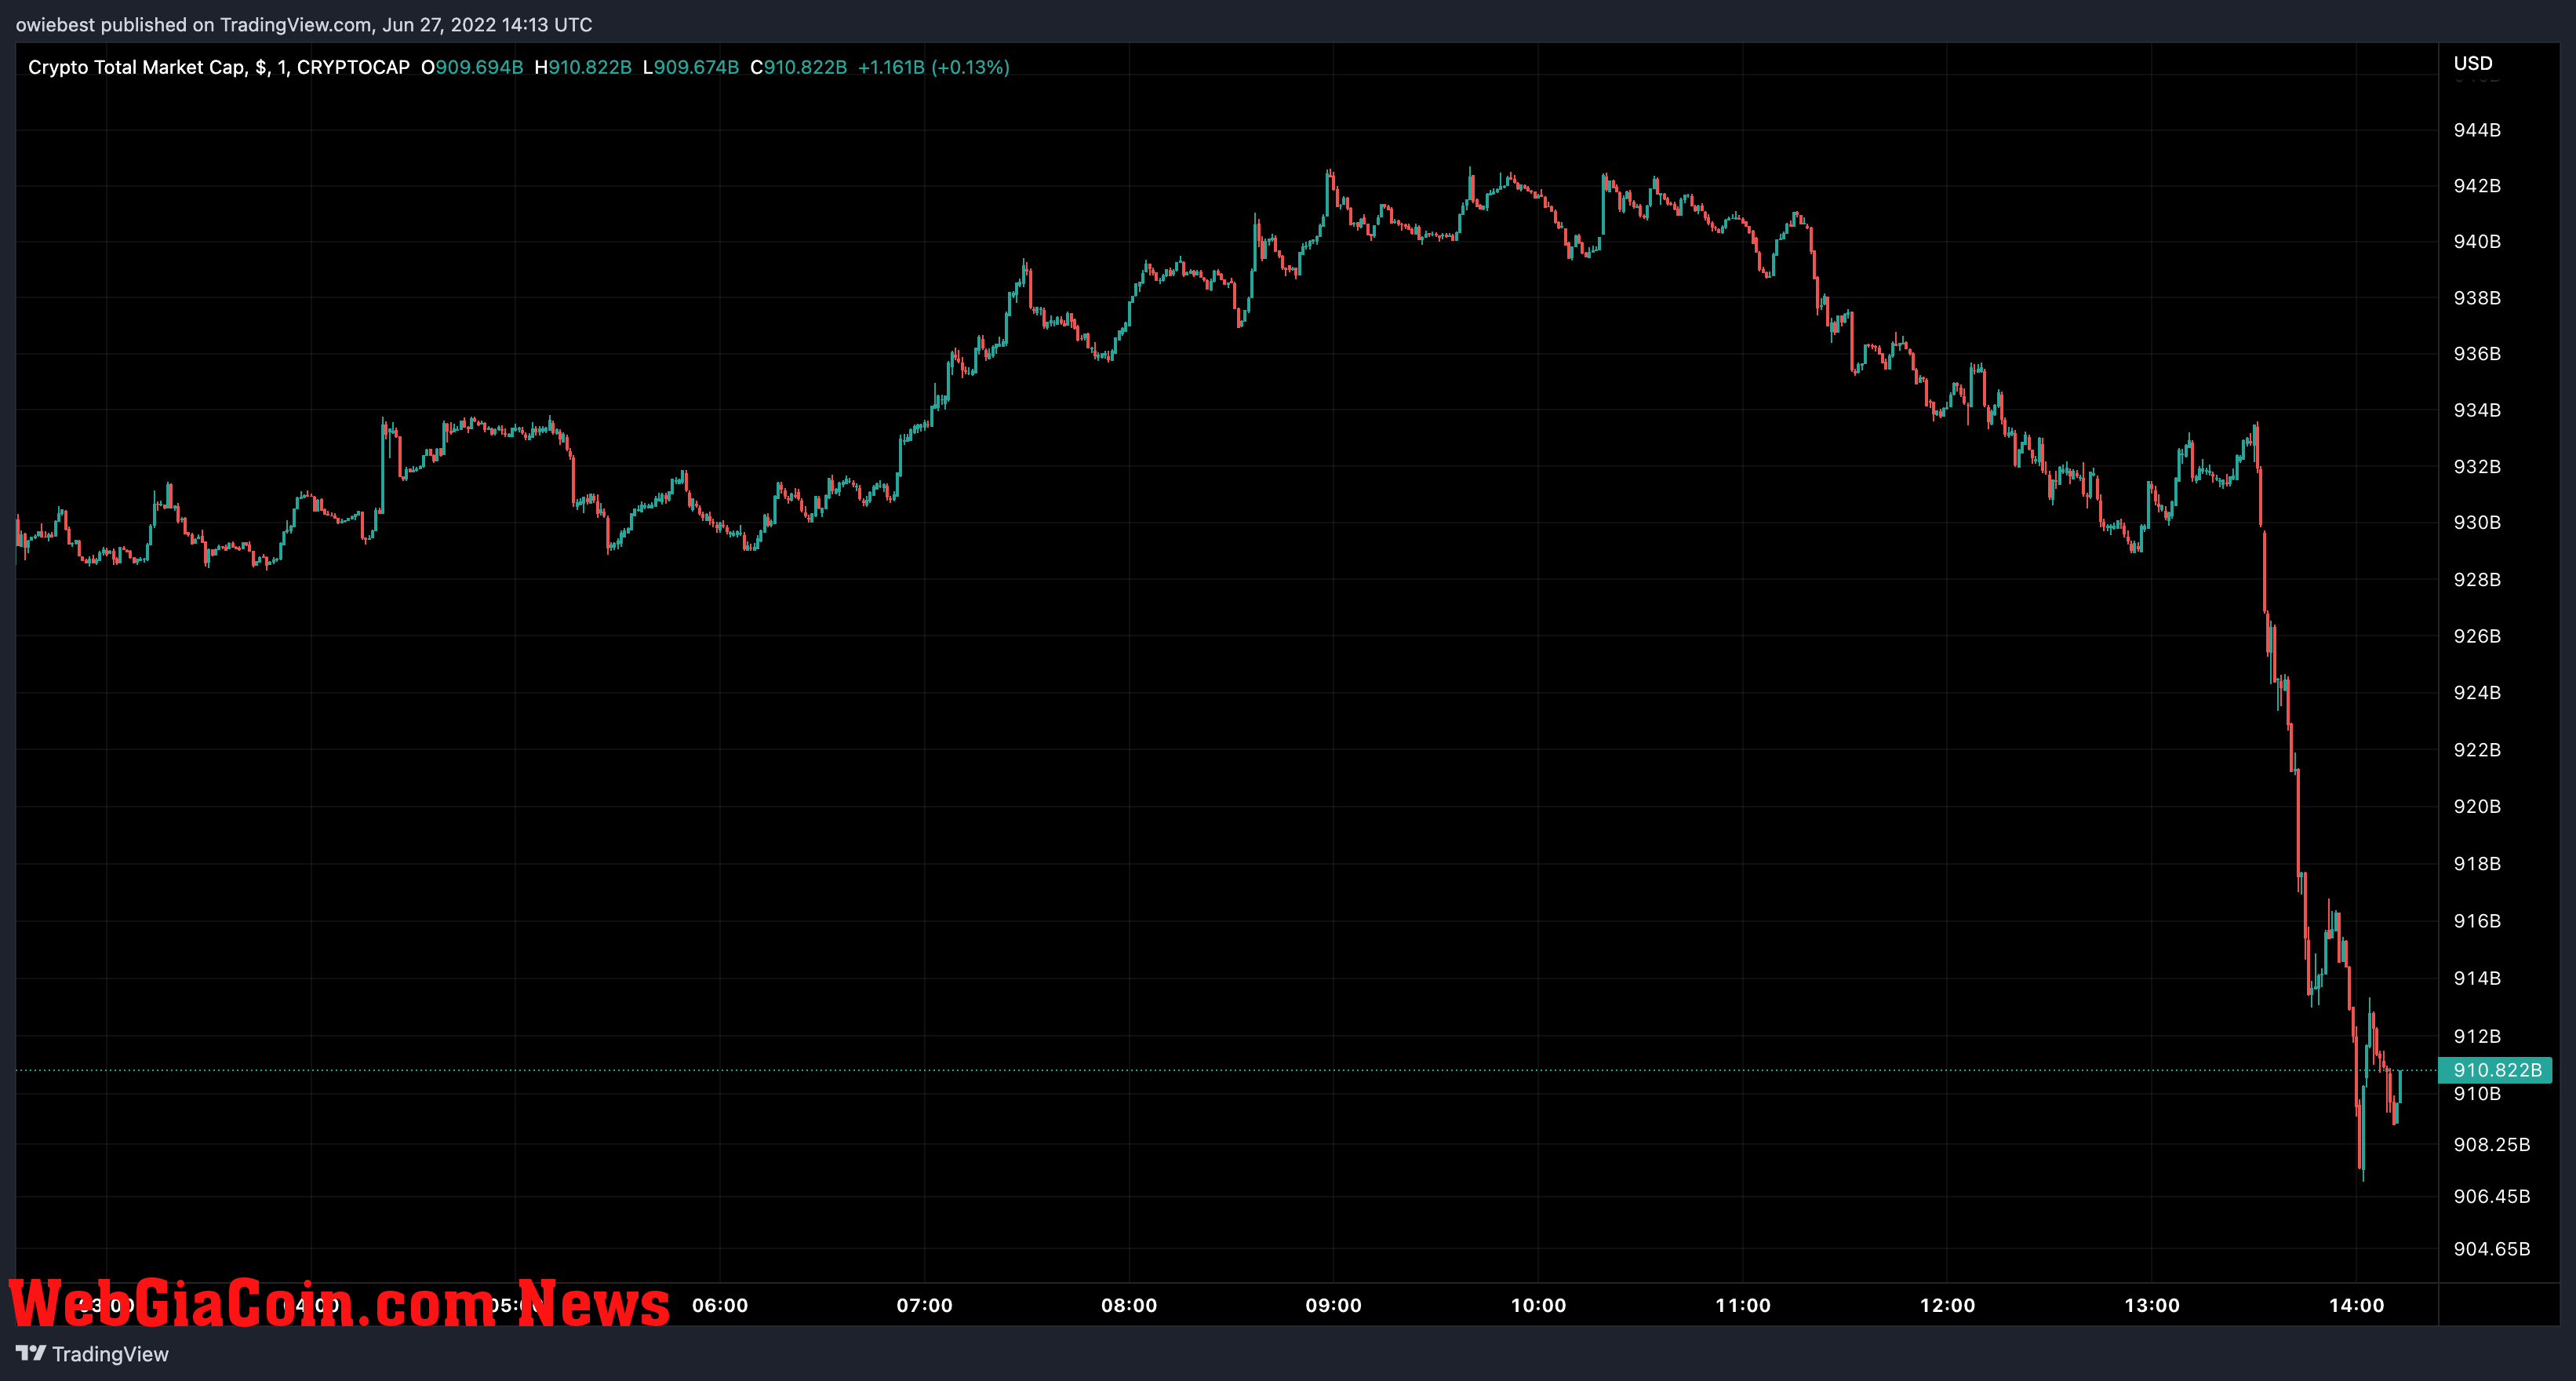Click the 940B price axis label
Viewport: 2576px width, 1381px height.
(2477, 241)
